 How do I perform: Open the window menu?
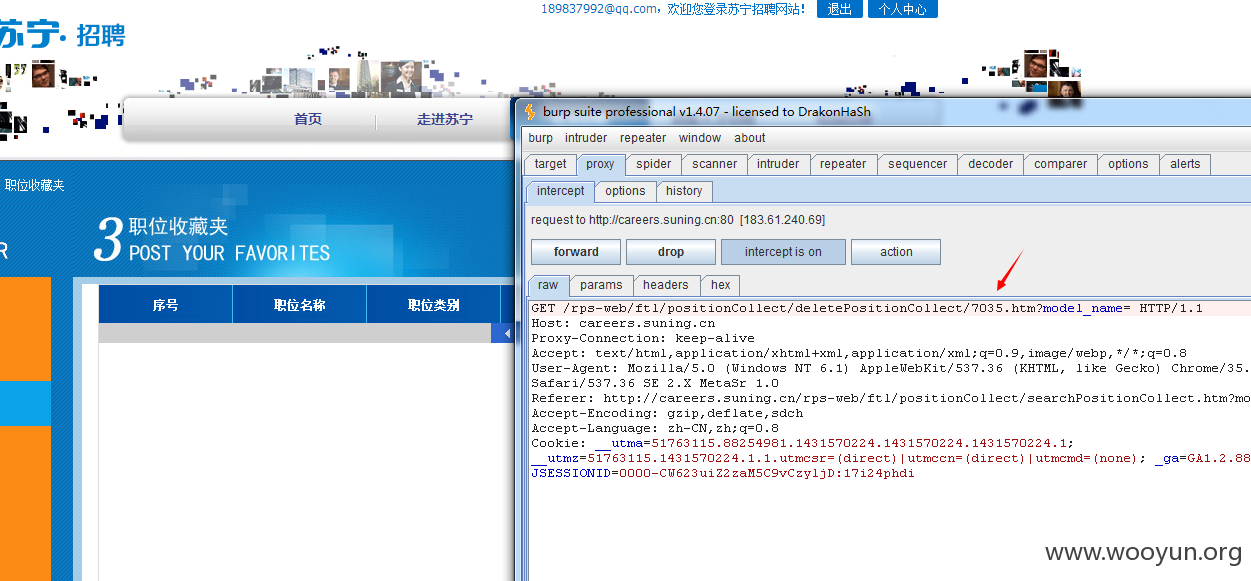pyautogui.click(x=700, y=138)
